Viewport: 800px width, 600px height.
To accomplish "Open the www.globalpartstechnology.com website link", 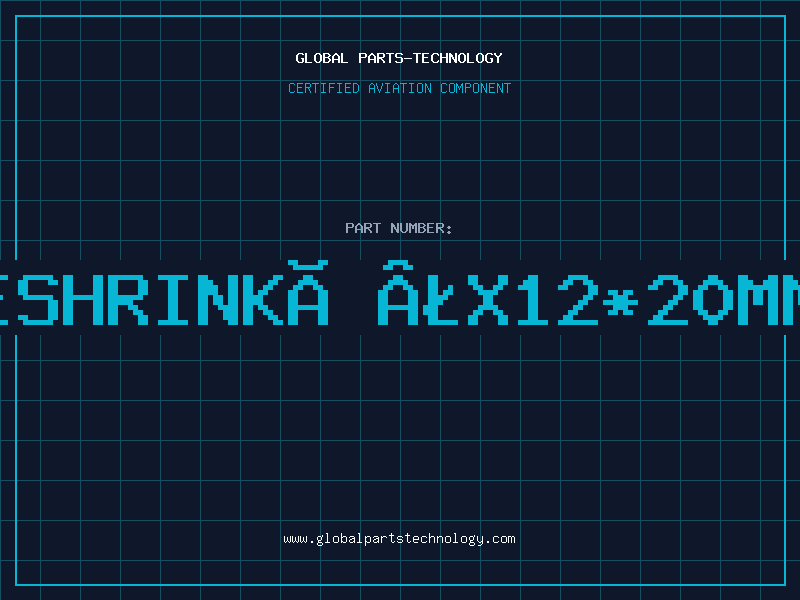I will tap(399, 539).
